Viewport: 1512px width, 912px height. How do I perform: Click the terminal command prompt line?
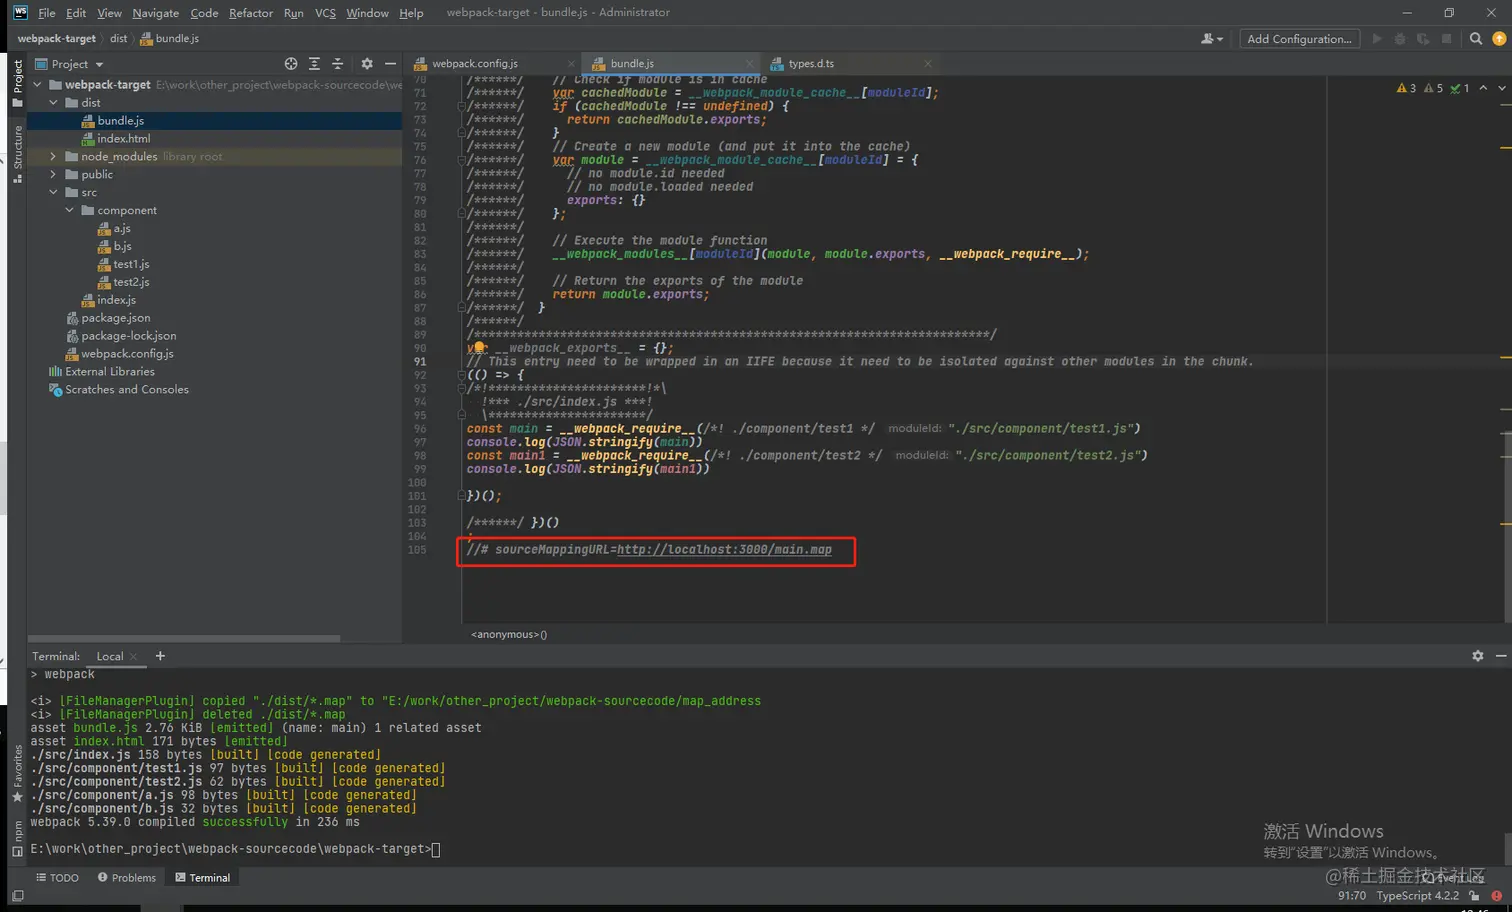pyautogui.click(x=235, y=849)
